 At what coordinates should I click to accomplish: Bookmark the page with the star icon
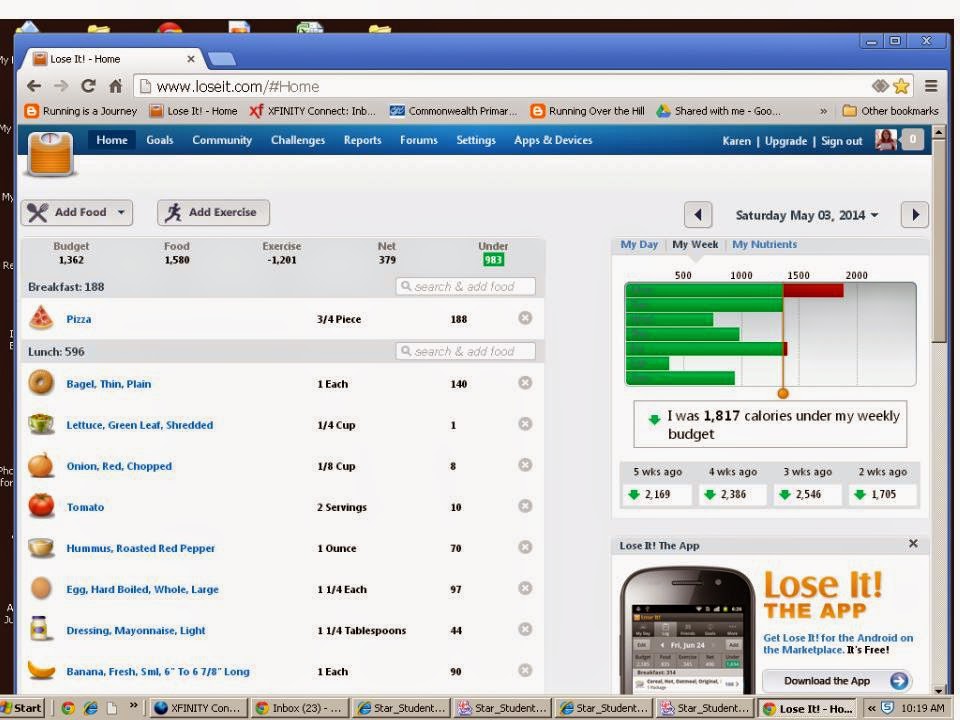(x=901, y=86)
